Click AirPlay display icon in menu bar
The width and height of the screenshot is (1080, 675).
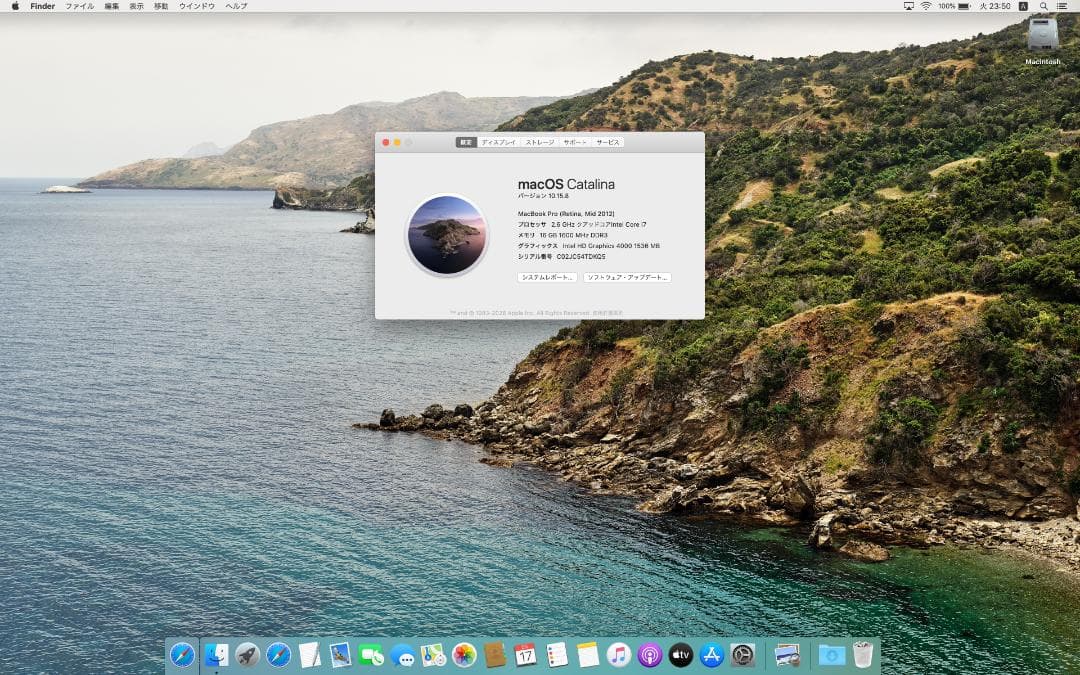pyautogui.click(x=908, y=6)
